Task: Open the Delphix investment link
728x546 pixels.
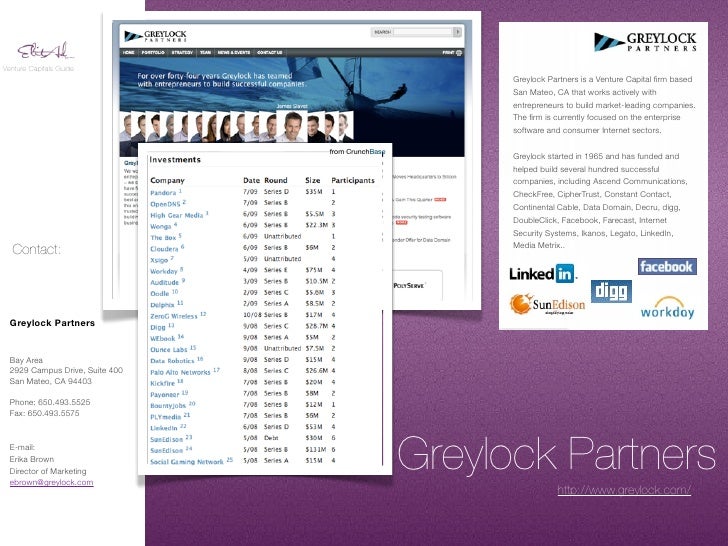Action: (x=162, y=305)
